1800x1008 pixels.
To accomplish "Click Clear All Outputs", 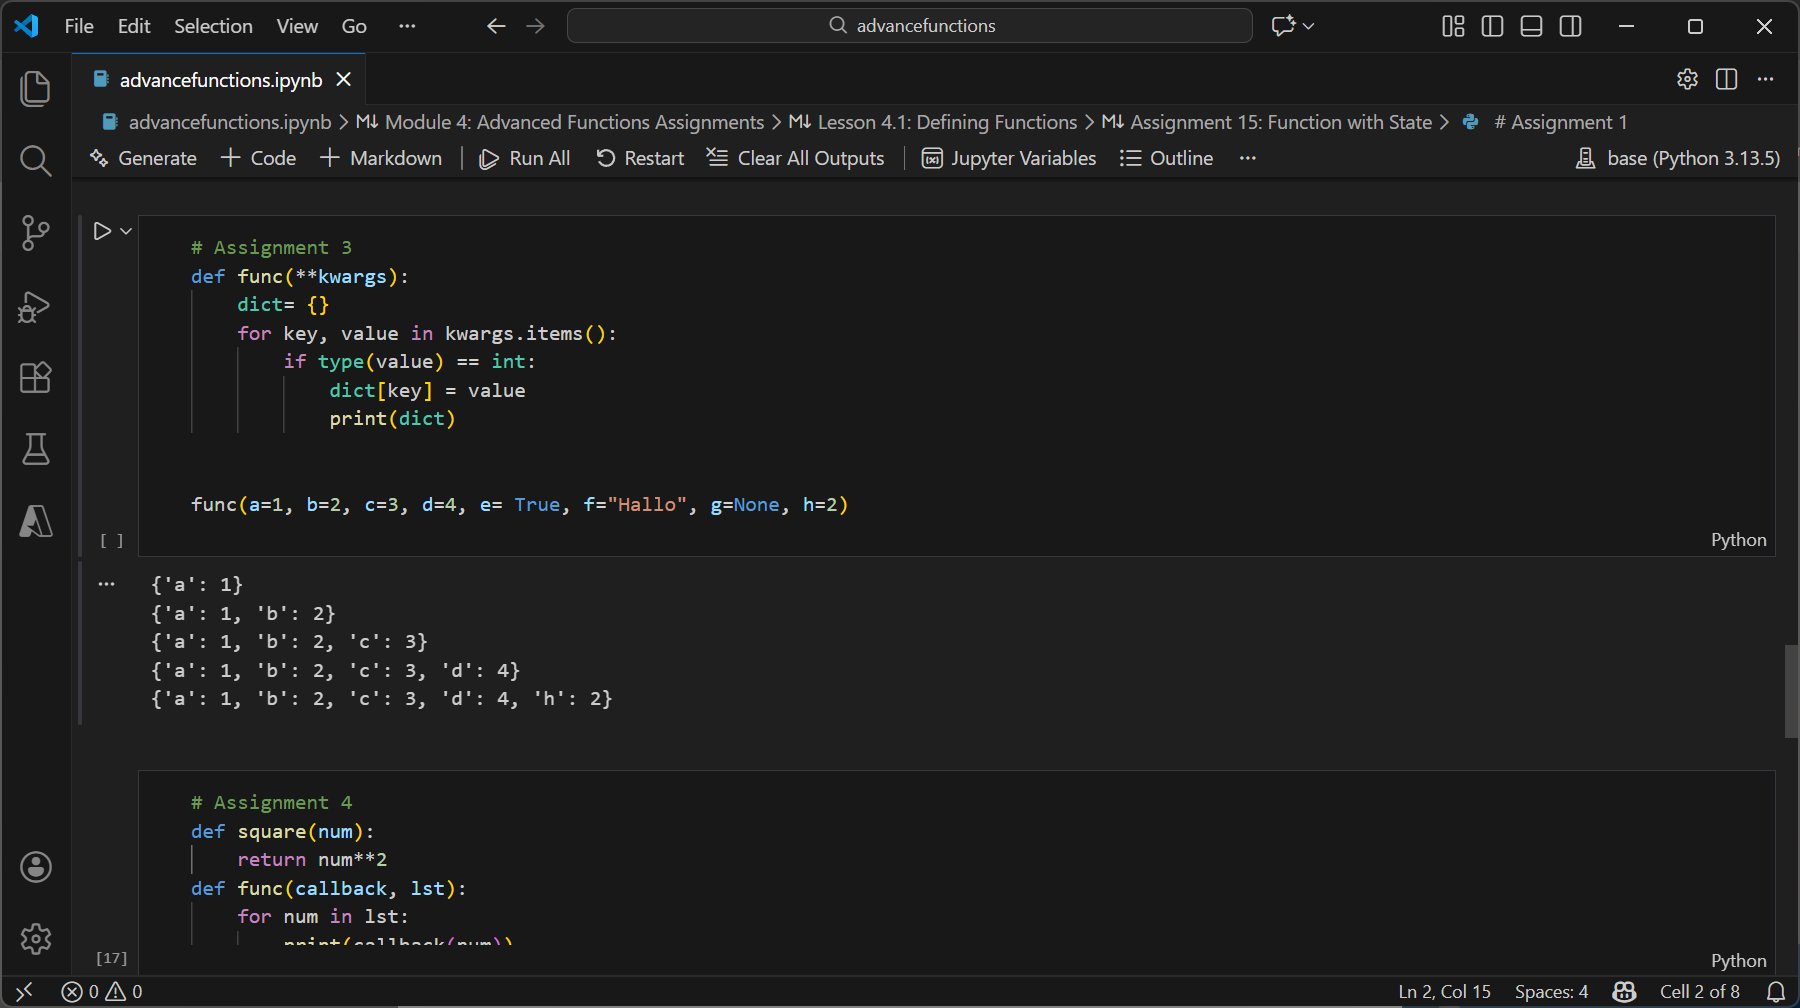I will [x=796, y=158].
